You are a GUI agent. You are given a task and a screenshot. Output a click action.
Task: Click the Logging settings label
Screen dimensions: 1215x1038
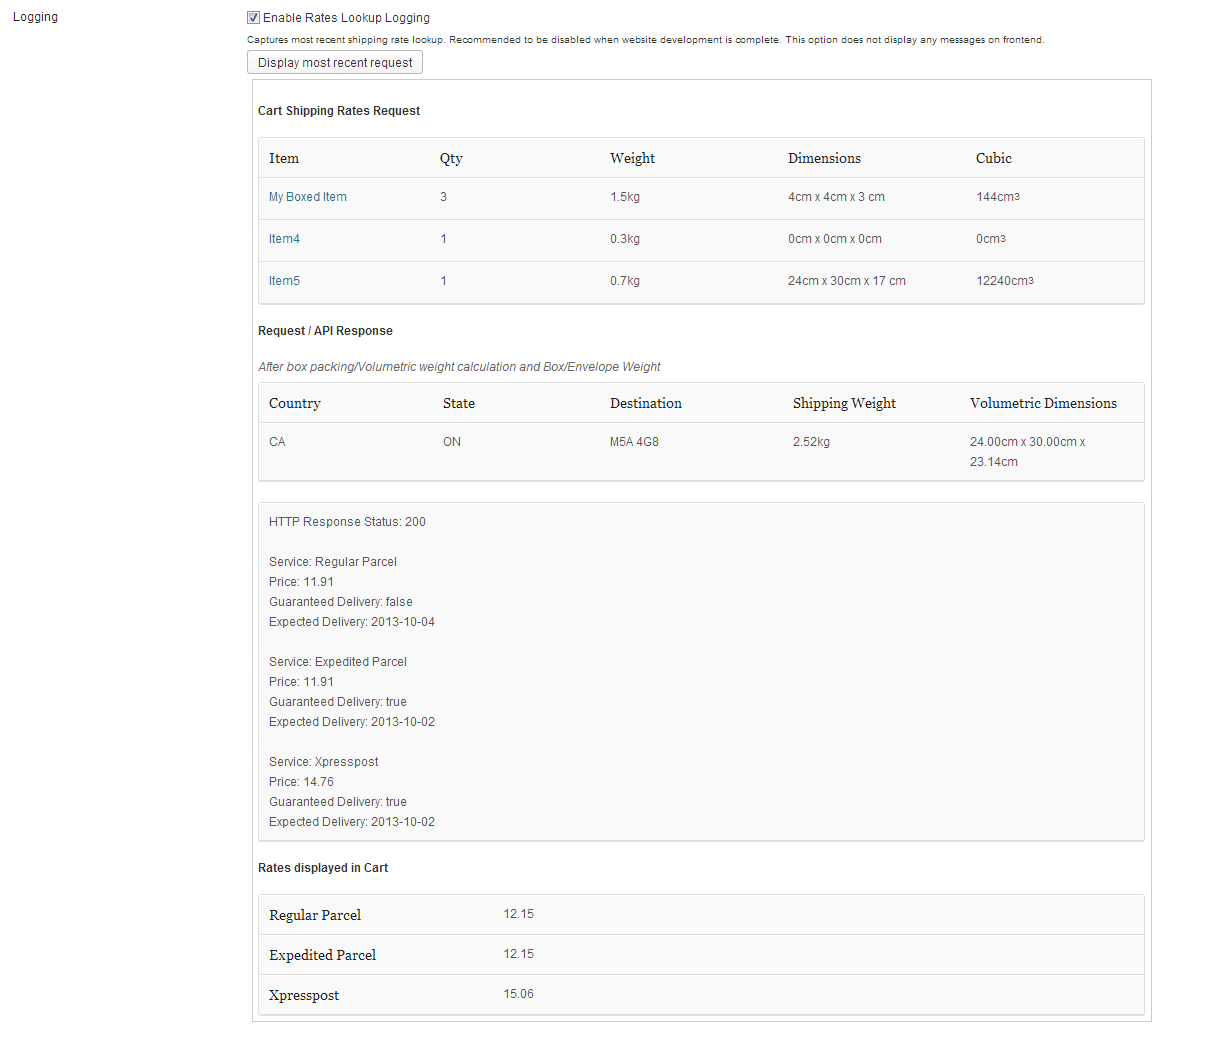tap(35, 17)
